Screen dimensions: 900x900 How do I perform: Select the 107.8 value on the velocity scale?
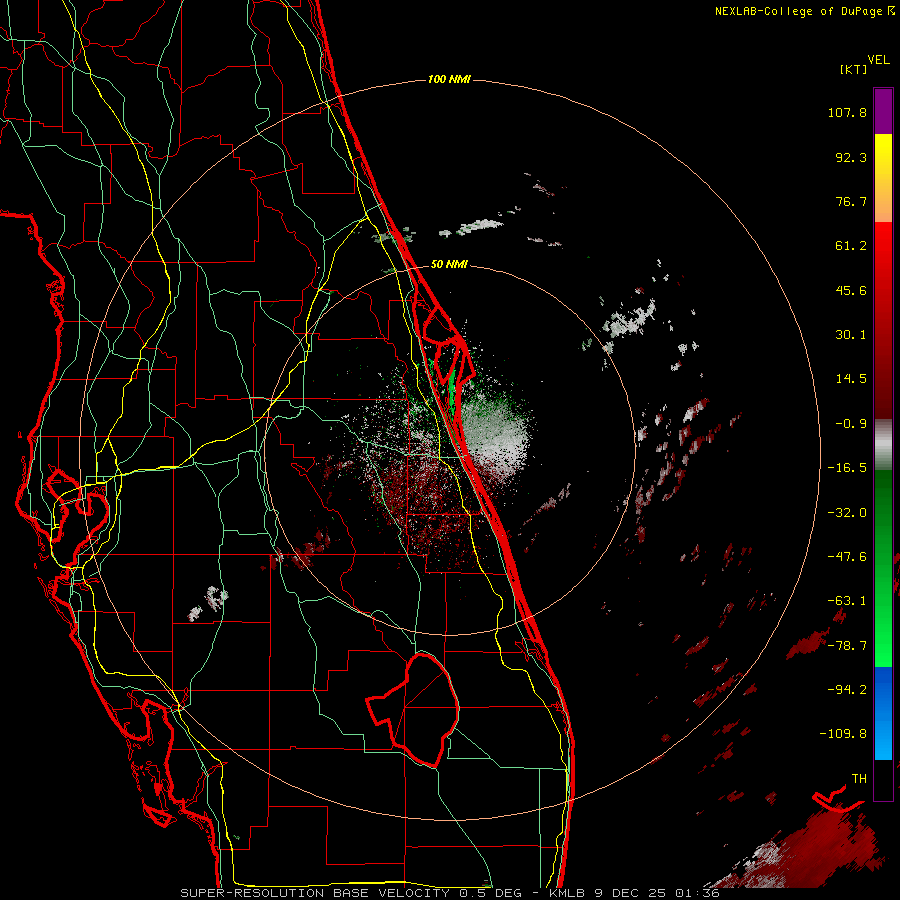[x=847, y=112]
